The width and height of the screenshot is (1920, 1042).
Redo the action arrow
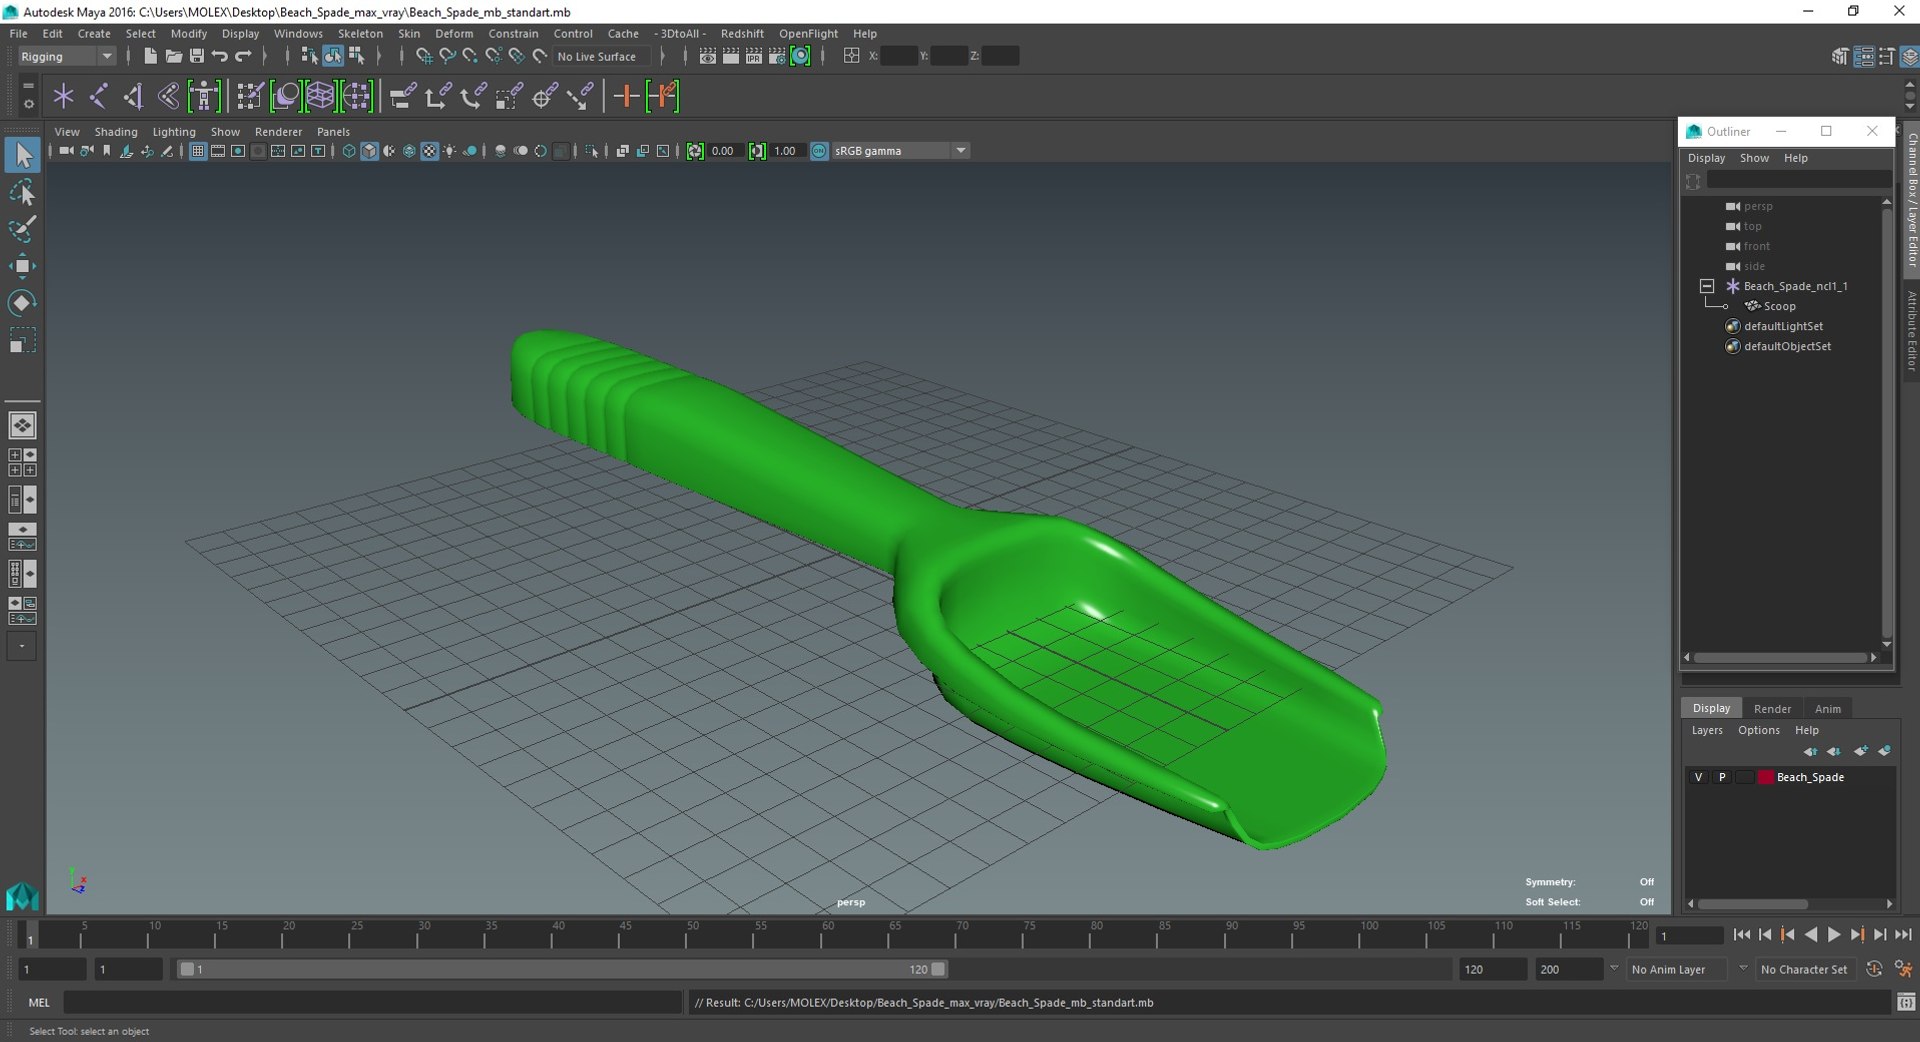tap(243, 56)
